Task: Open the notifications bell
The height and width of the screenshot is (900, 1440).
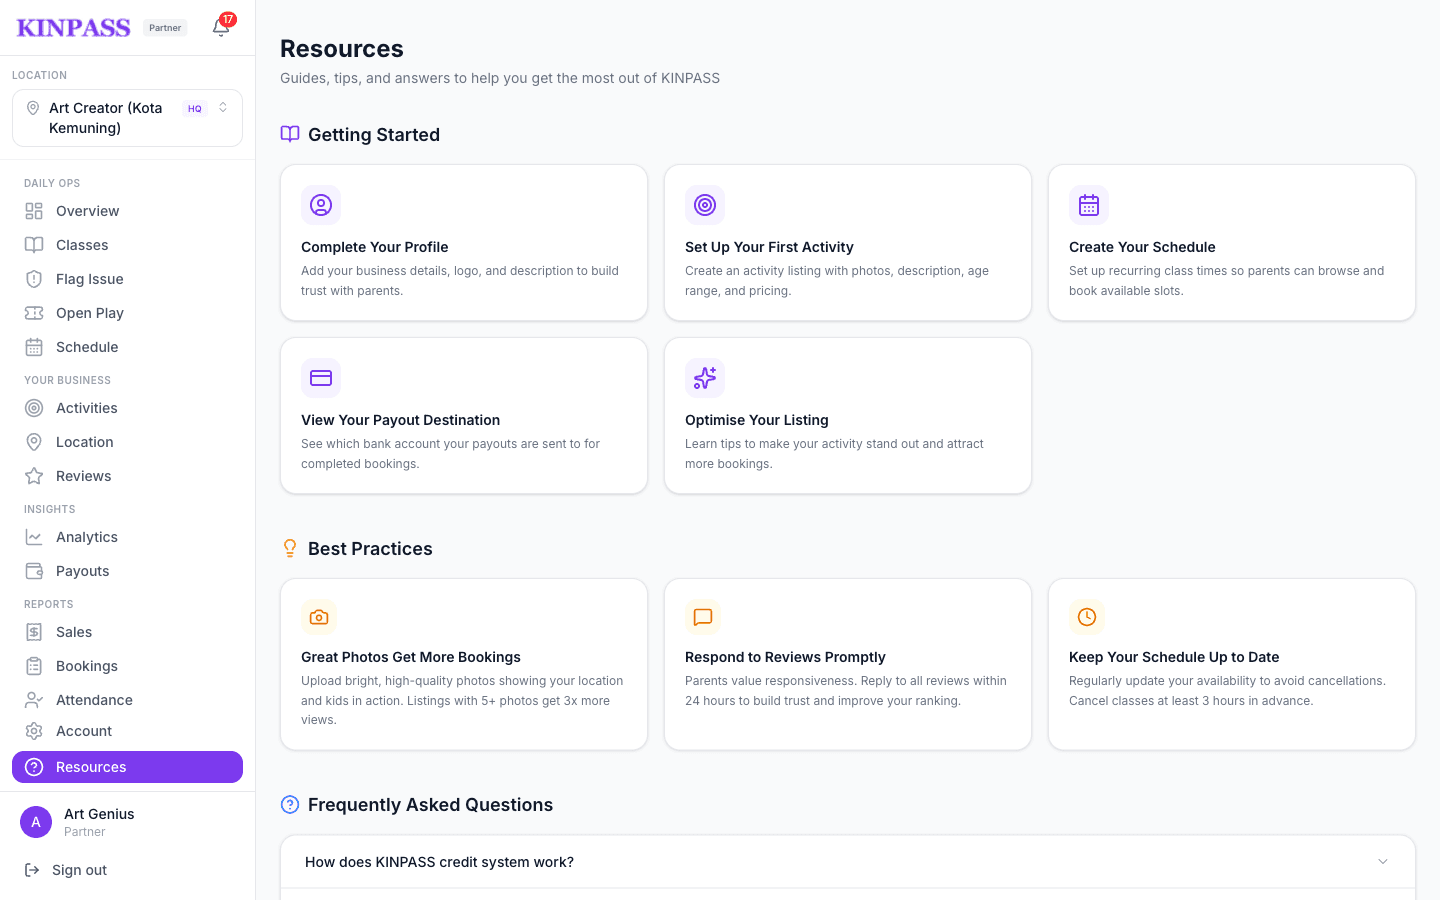Action: coord(221,27)
